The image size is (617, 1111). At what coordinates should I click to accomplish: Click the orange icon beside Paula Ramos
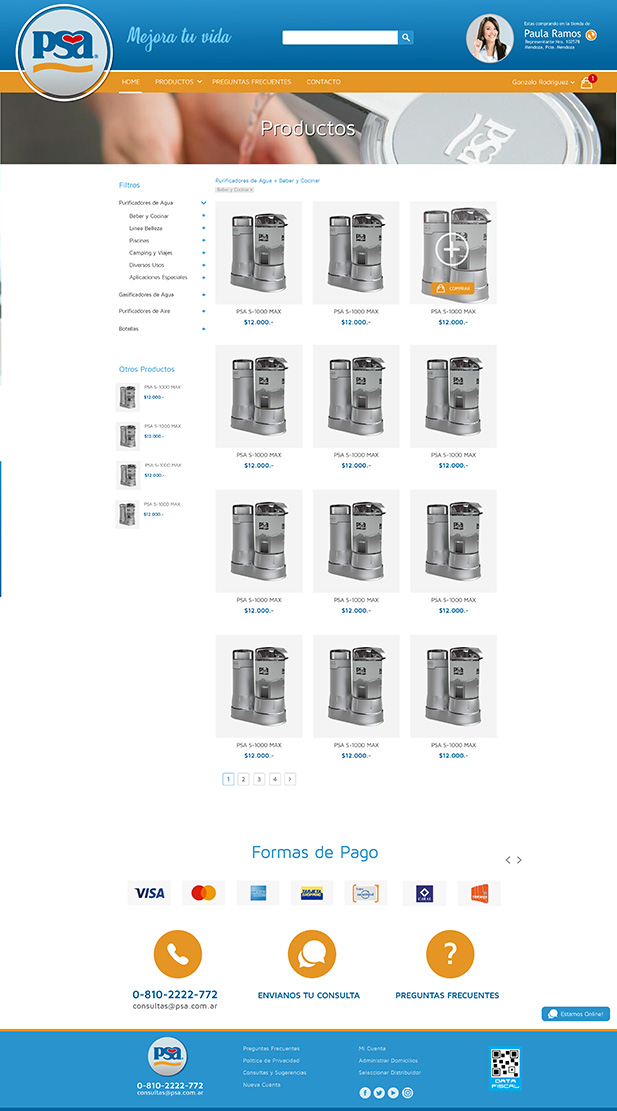(x=591, y=35)
